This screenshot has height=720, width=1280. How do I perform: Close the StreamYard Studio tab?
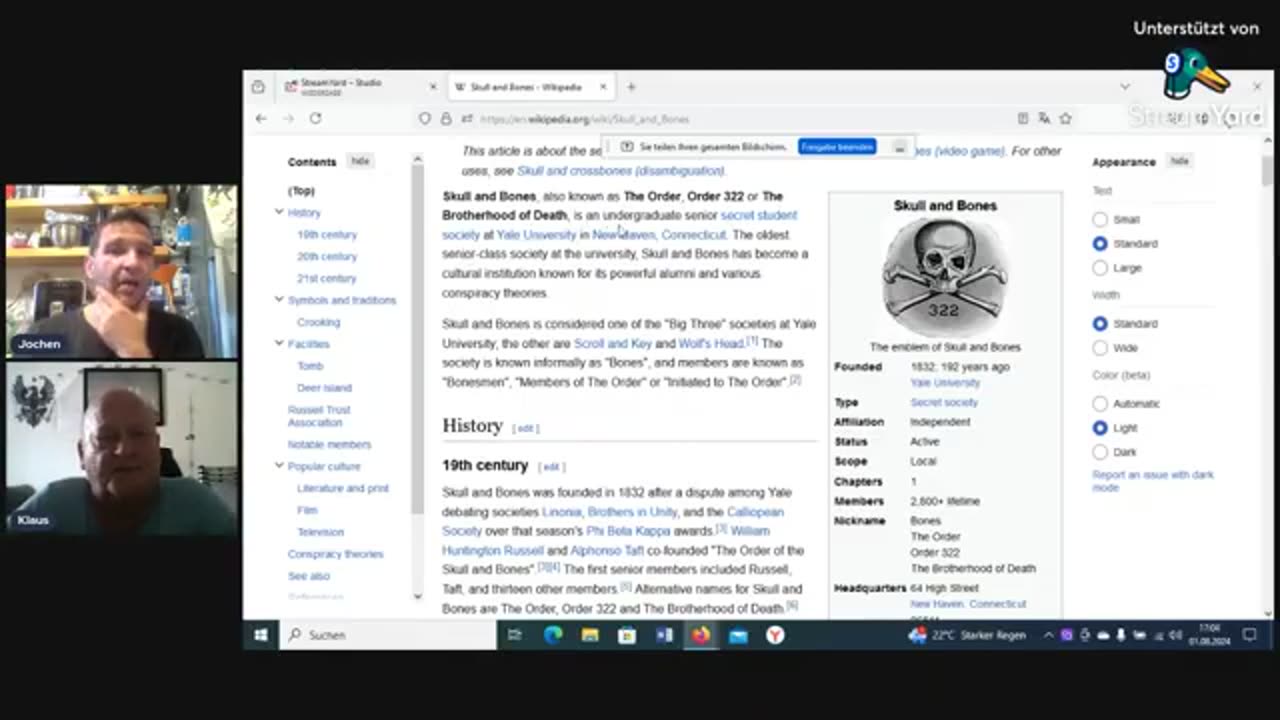[433, 87]
